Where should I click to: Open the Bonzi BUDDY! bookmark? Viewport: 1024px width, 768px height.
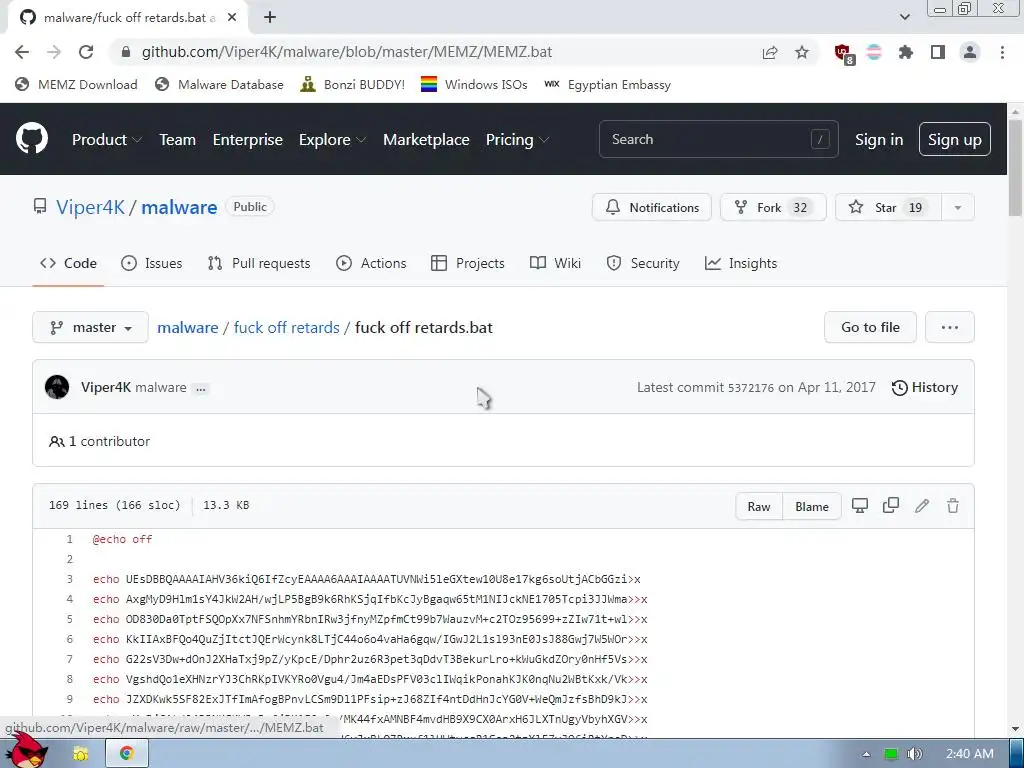click(353, 84)
